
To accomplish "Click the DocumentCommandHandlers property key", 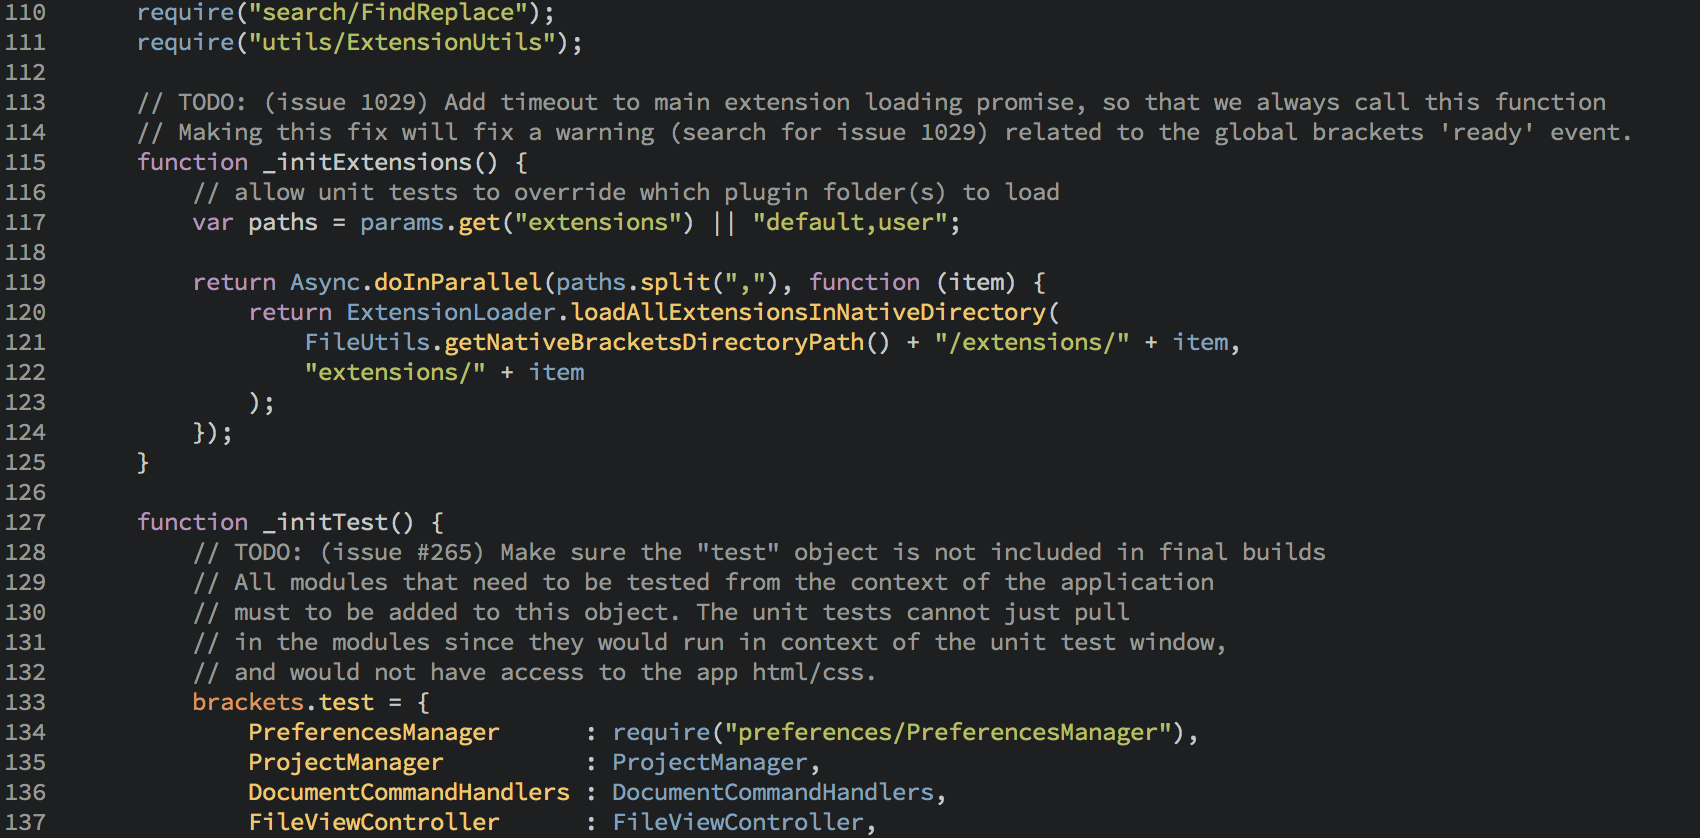I will 408,792.
